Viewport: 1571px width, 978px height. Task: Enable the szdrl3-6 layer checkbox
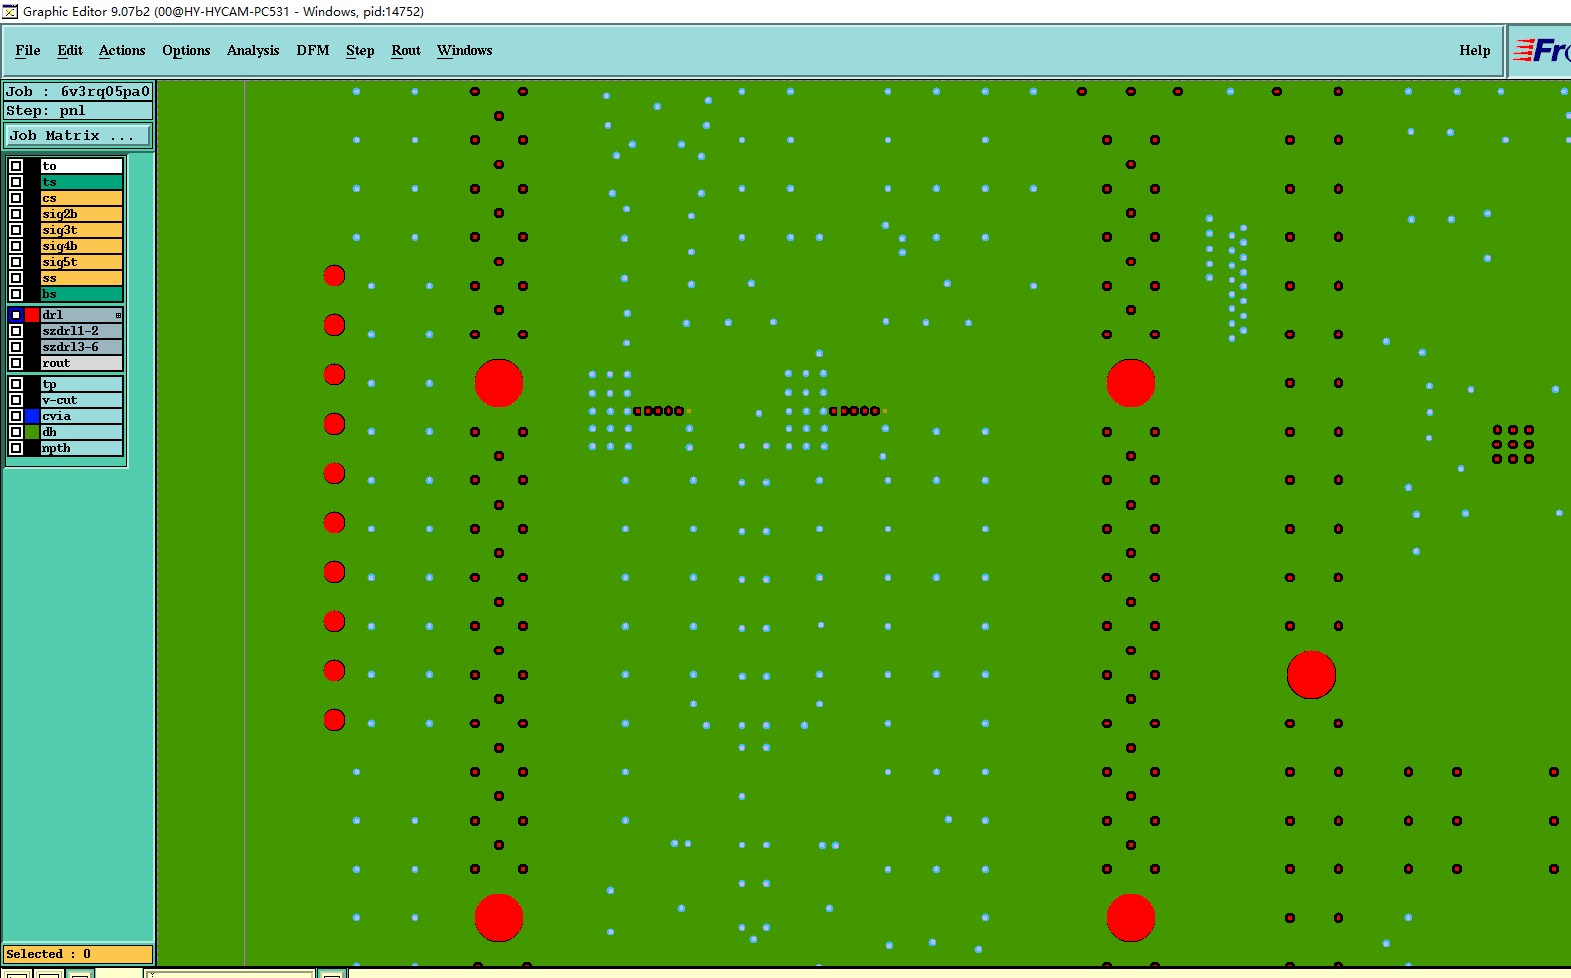coord(16,347)
